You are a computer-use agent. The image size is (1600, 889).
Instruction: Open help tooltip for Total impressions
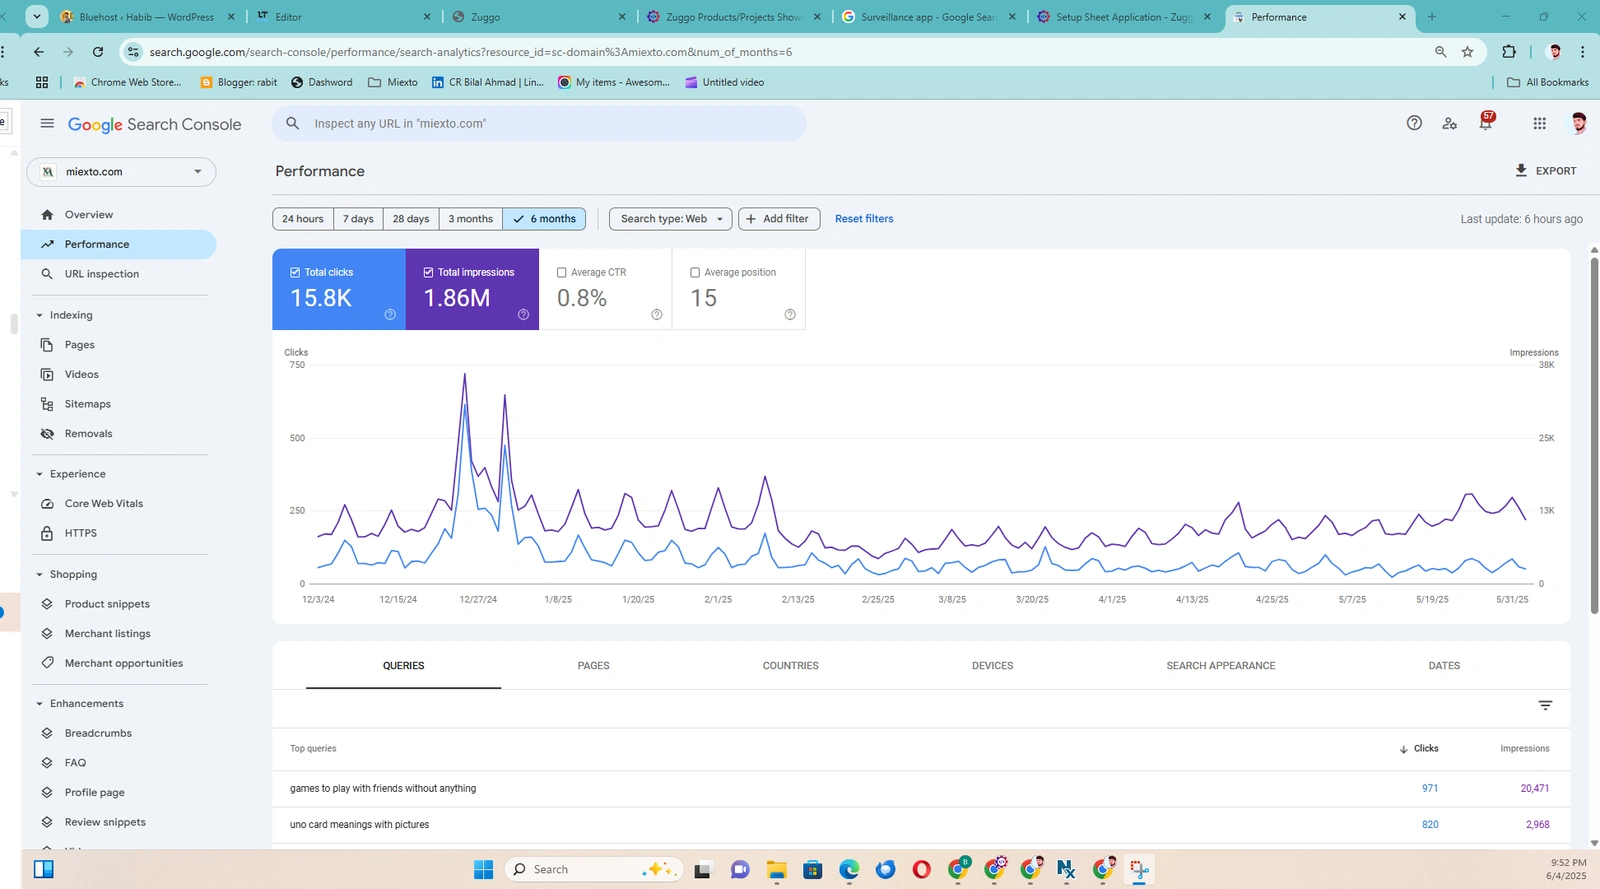(523, 315)
